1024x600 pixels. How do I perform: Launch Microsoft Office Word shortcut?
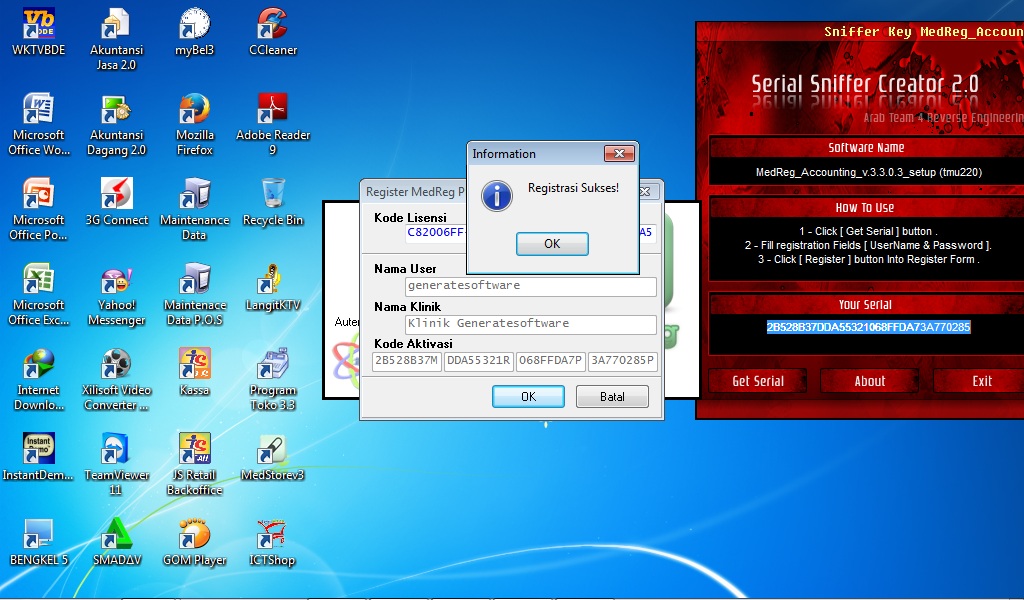coord(39,124)
